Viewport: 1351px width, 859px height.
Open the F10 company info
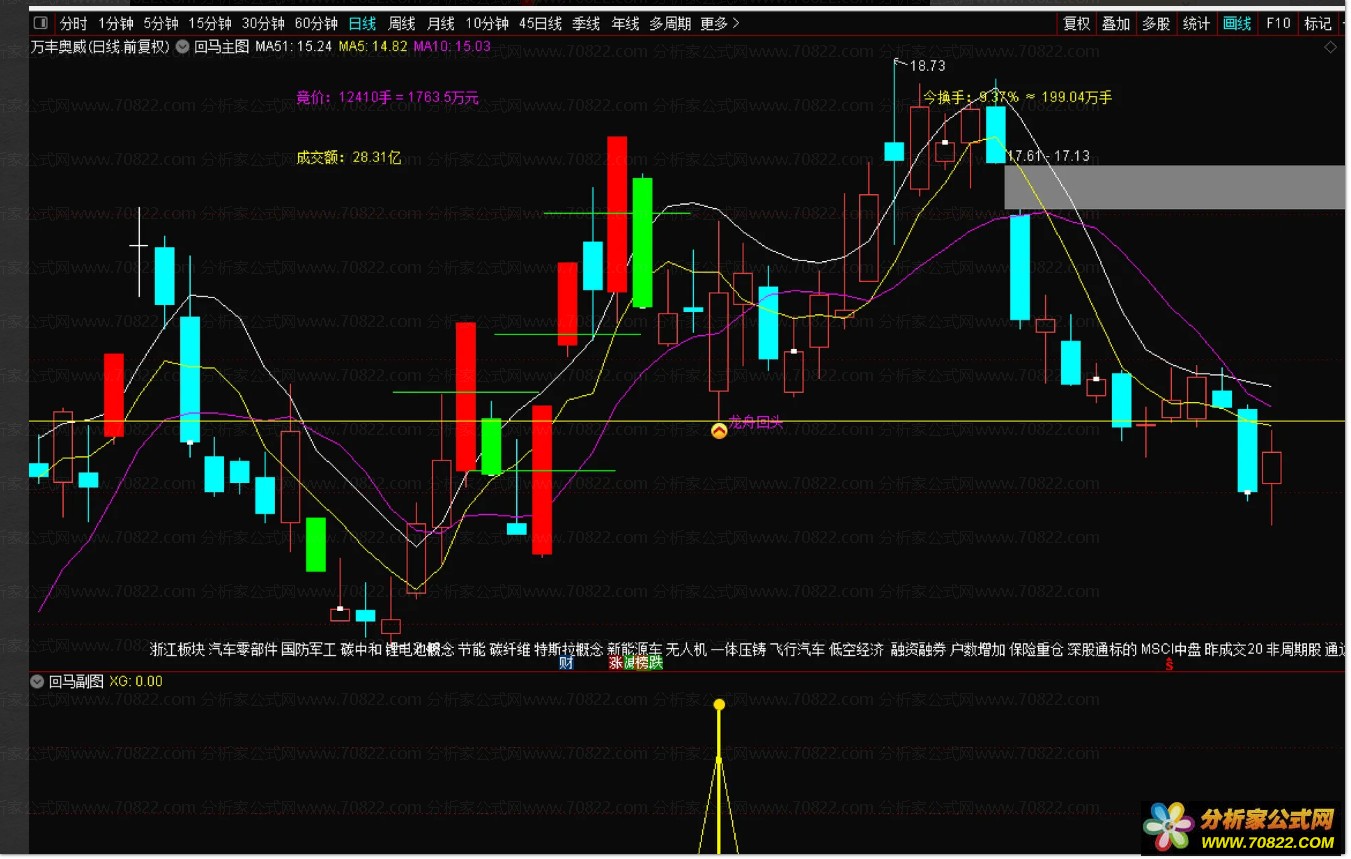(x=1278, y=23)
